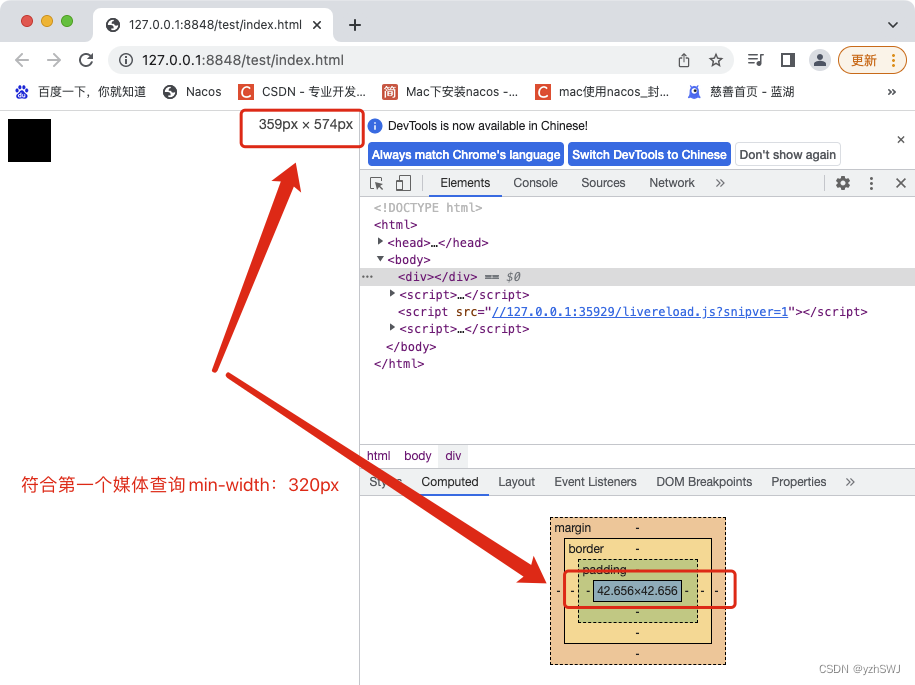Go forward to next page
This screenshot has width=915, height=685.
point(54,60)
